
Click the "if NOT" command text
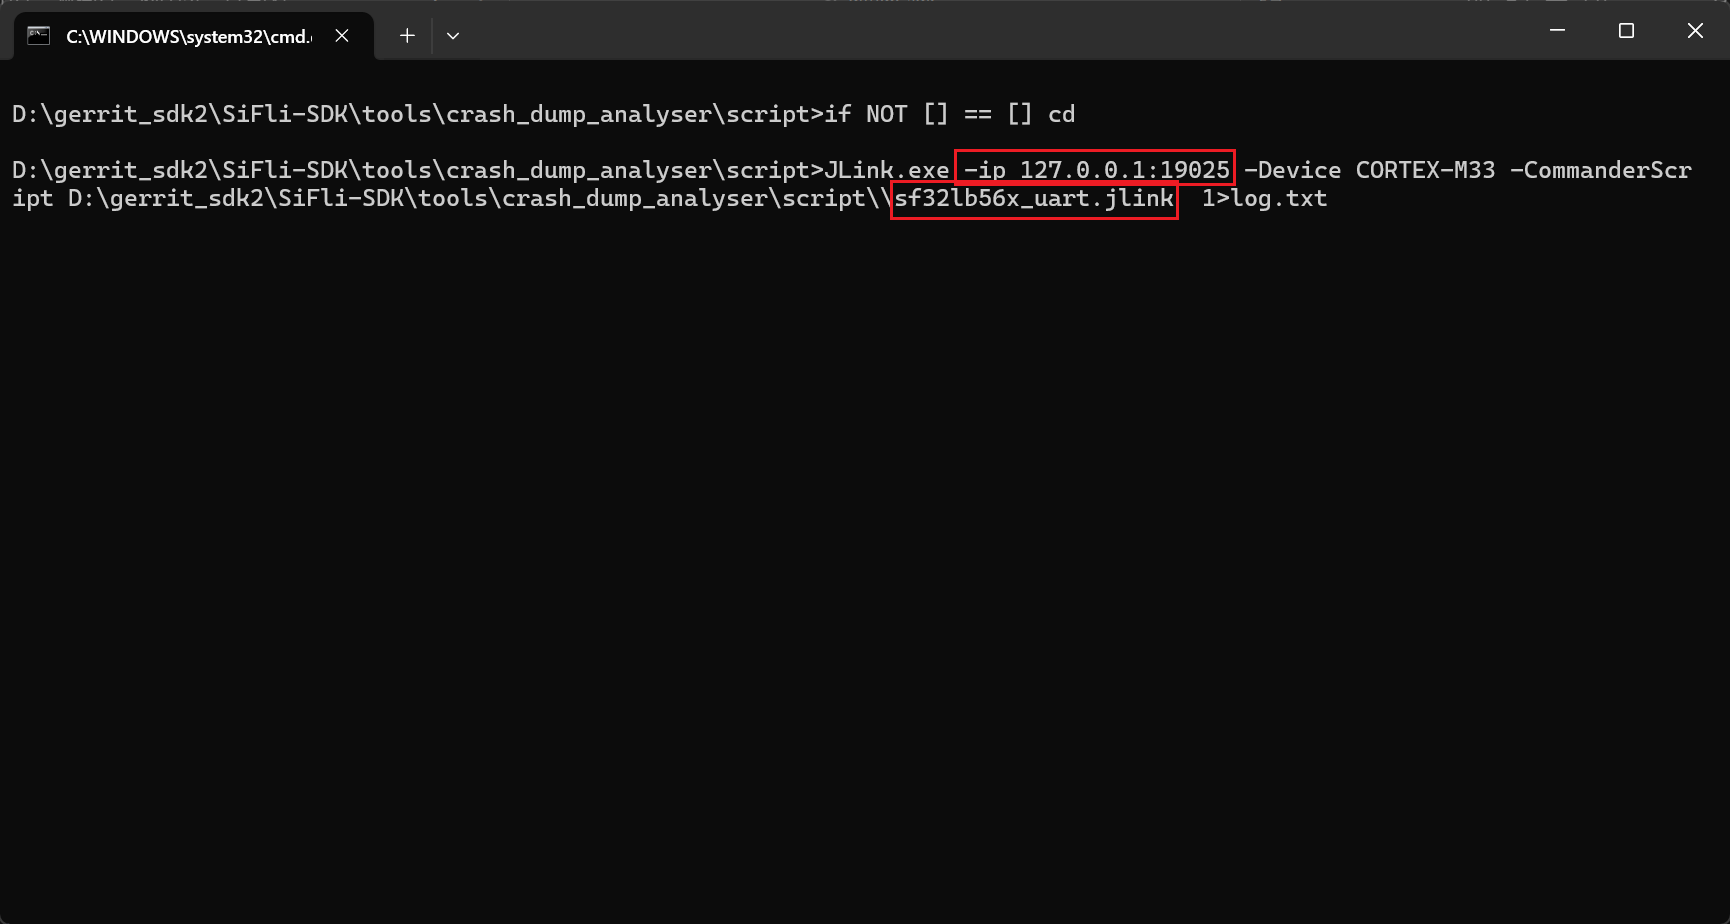[x=865, y=114]
